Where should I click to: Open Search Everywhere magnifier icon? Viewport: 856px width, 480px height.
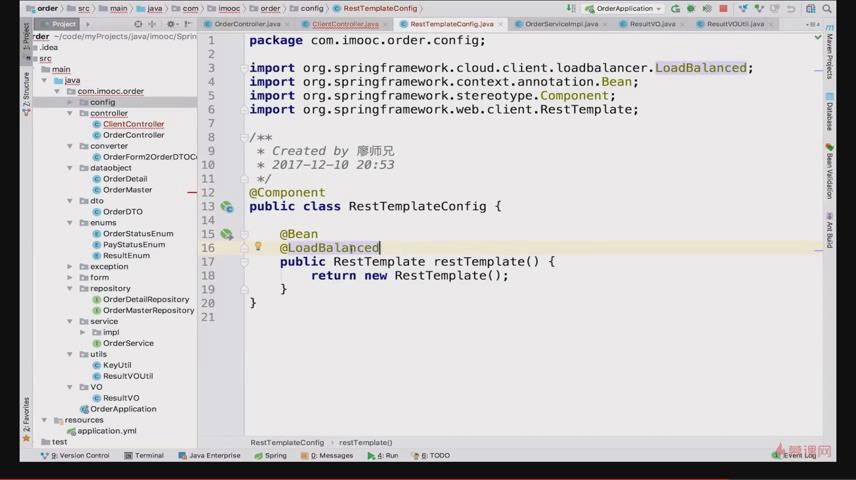[827, 9]
